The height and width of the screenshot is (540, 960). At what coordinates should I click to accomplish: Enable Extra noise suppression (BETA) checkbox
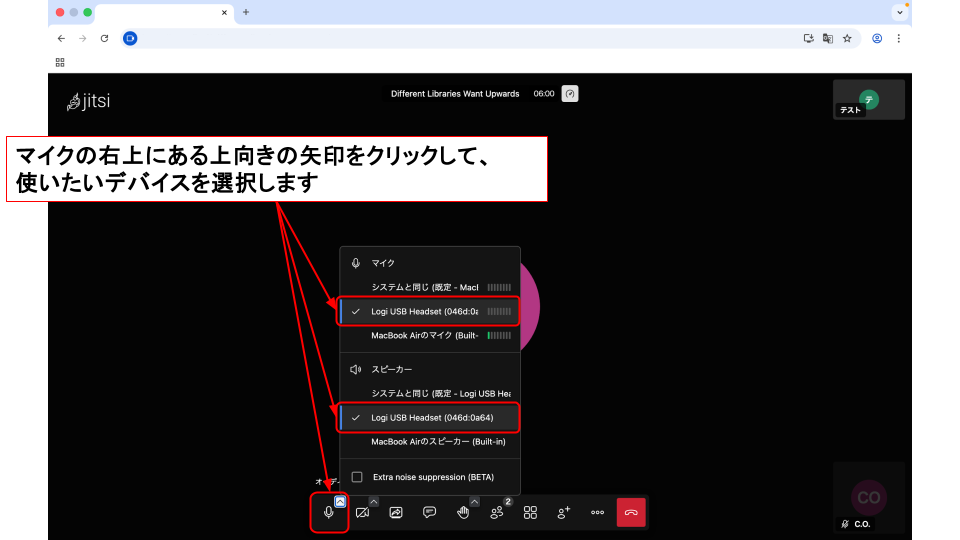pos(357,477)
